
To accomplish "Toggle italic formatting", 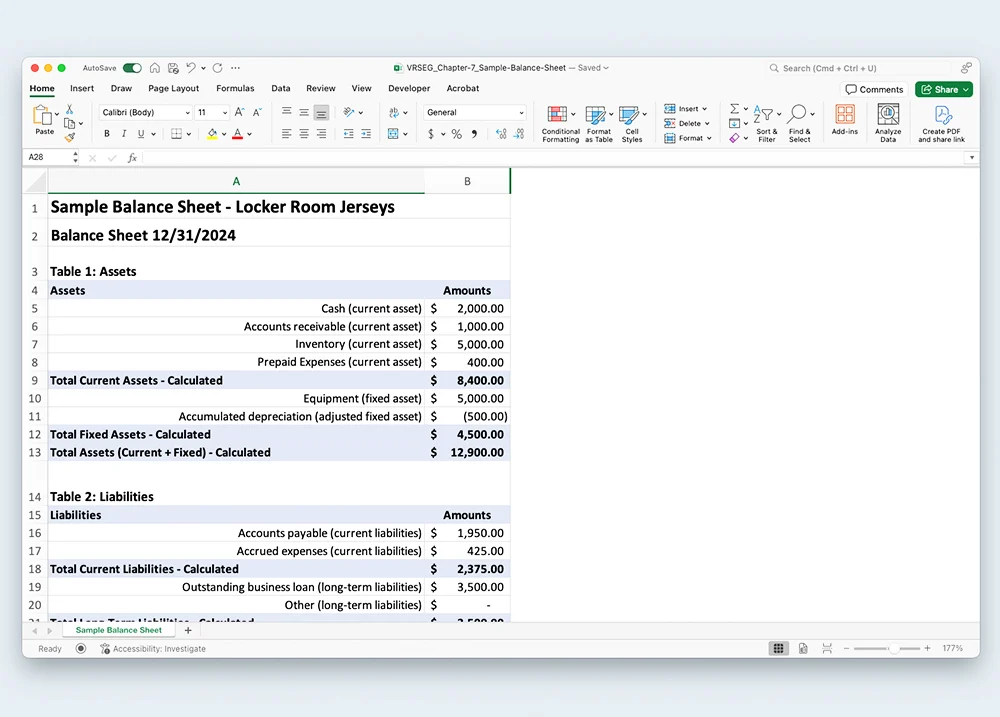I will (x=124, y=134).
